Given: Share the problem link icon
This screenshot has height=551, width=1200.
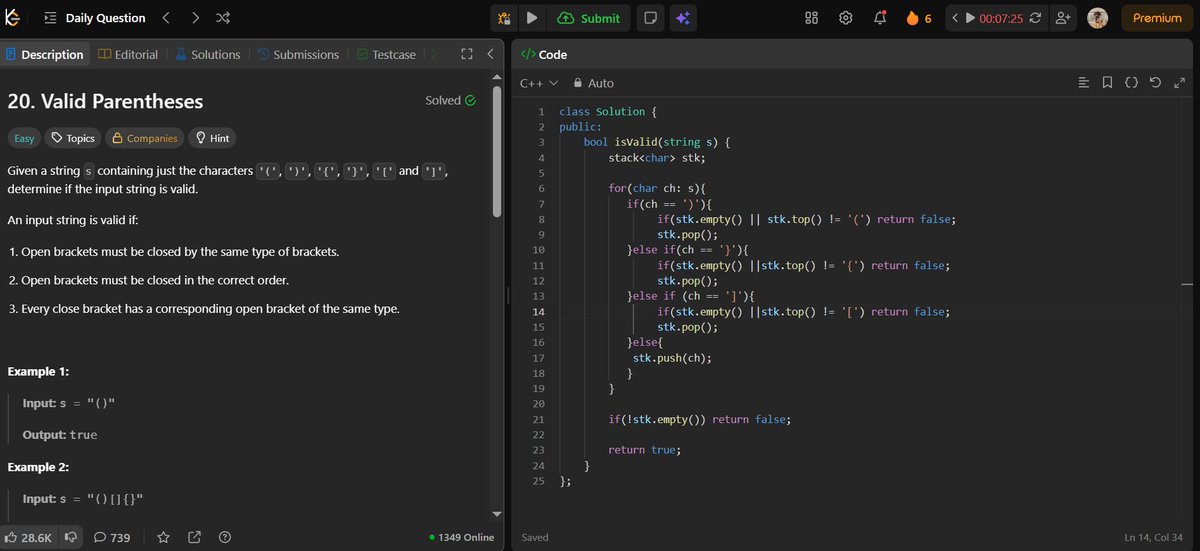Looking at the screenshot, I should [196, 537].
